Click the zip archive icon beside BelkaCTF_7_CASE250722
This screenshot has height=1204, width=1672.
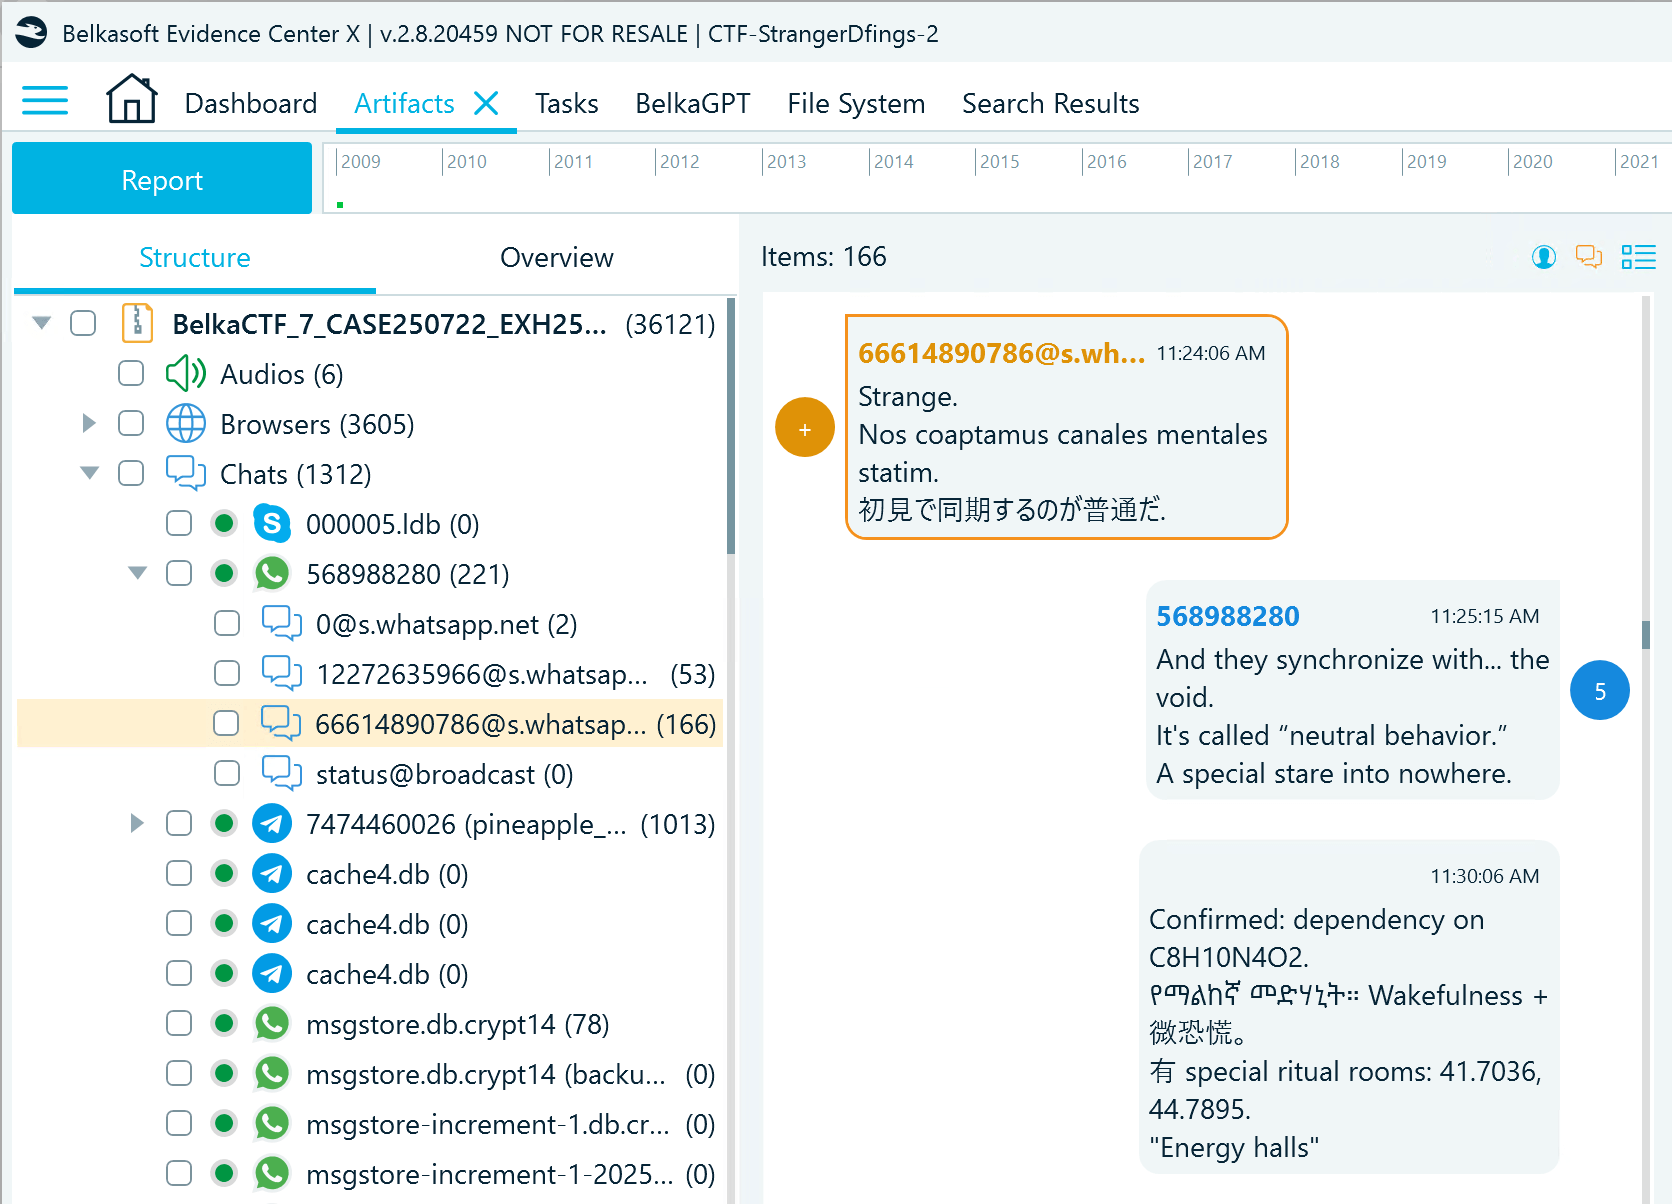tap(137, 323)
